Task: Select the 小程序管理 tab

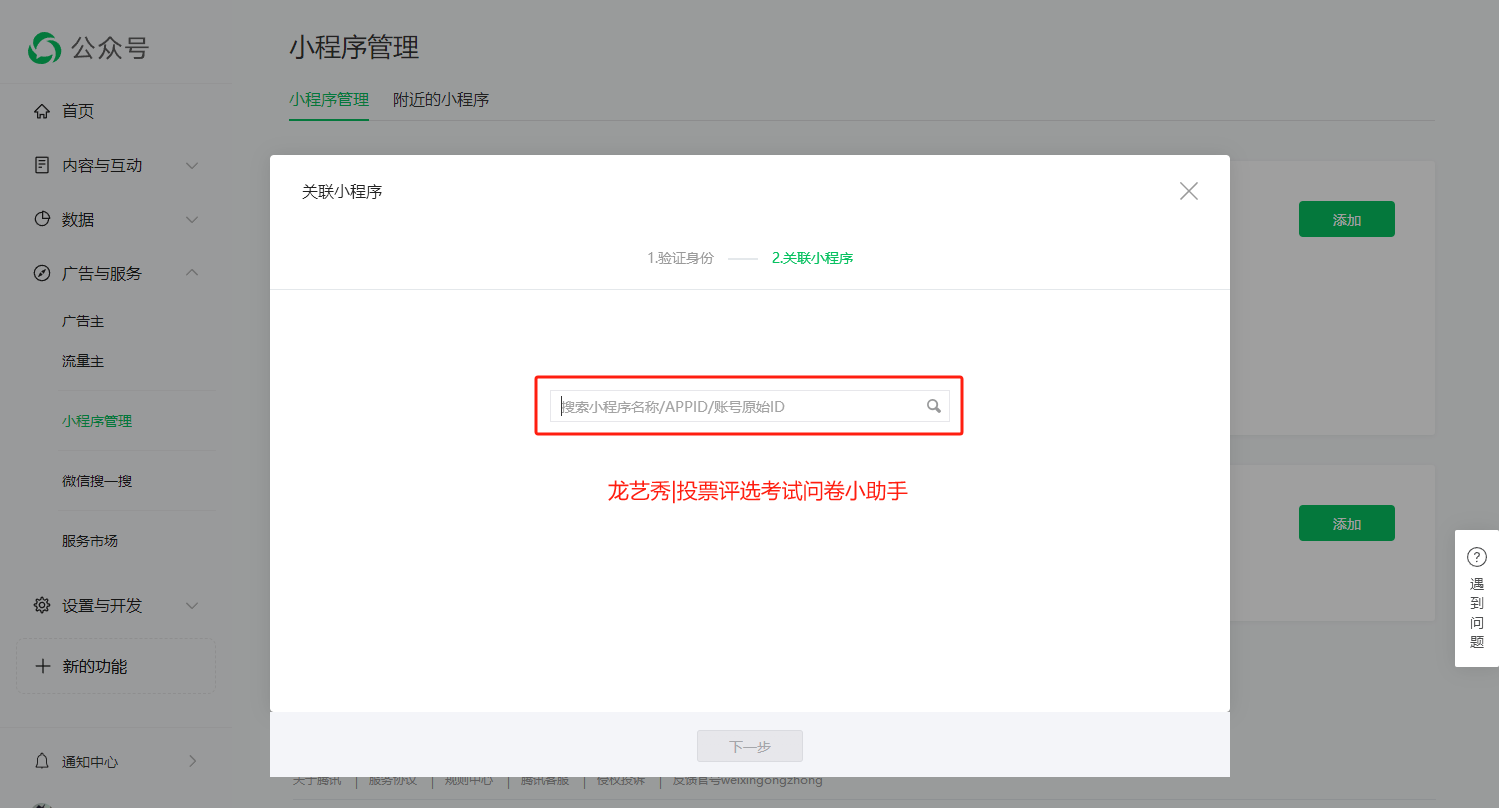Action: [x=329, y=100]
